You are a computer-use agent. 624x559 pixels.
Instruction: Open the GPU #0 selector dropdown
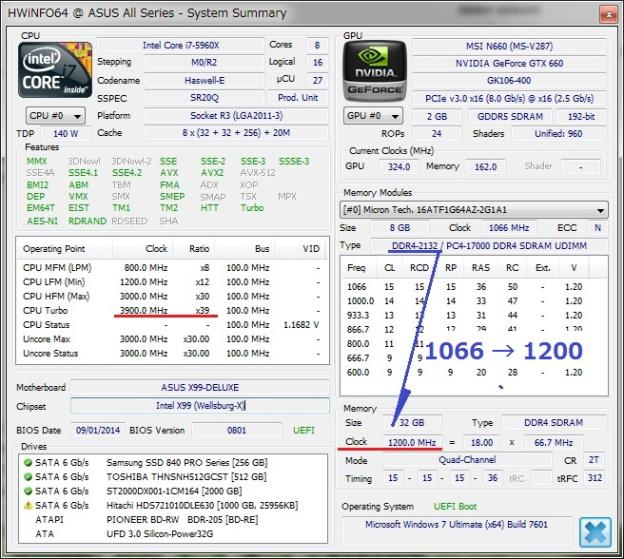click(x=373, y=116)
